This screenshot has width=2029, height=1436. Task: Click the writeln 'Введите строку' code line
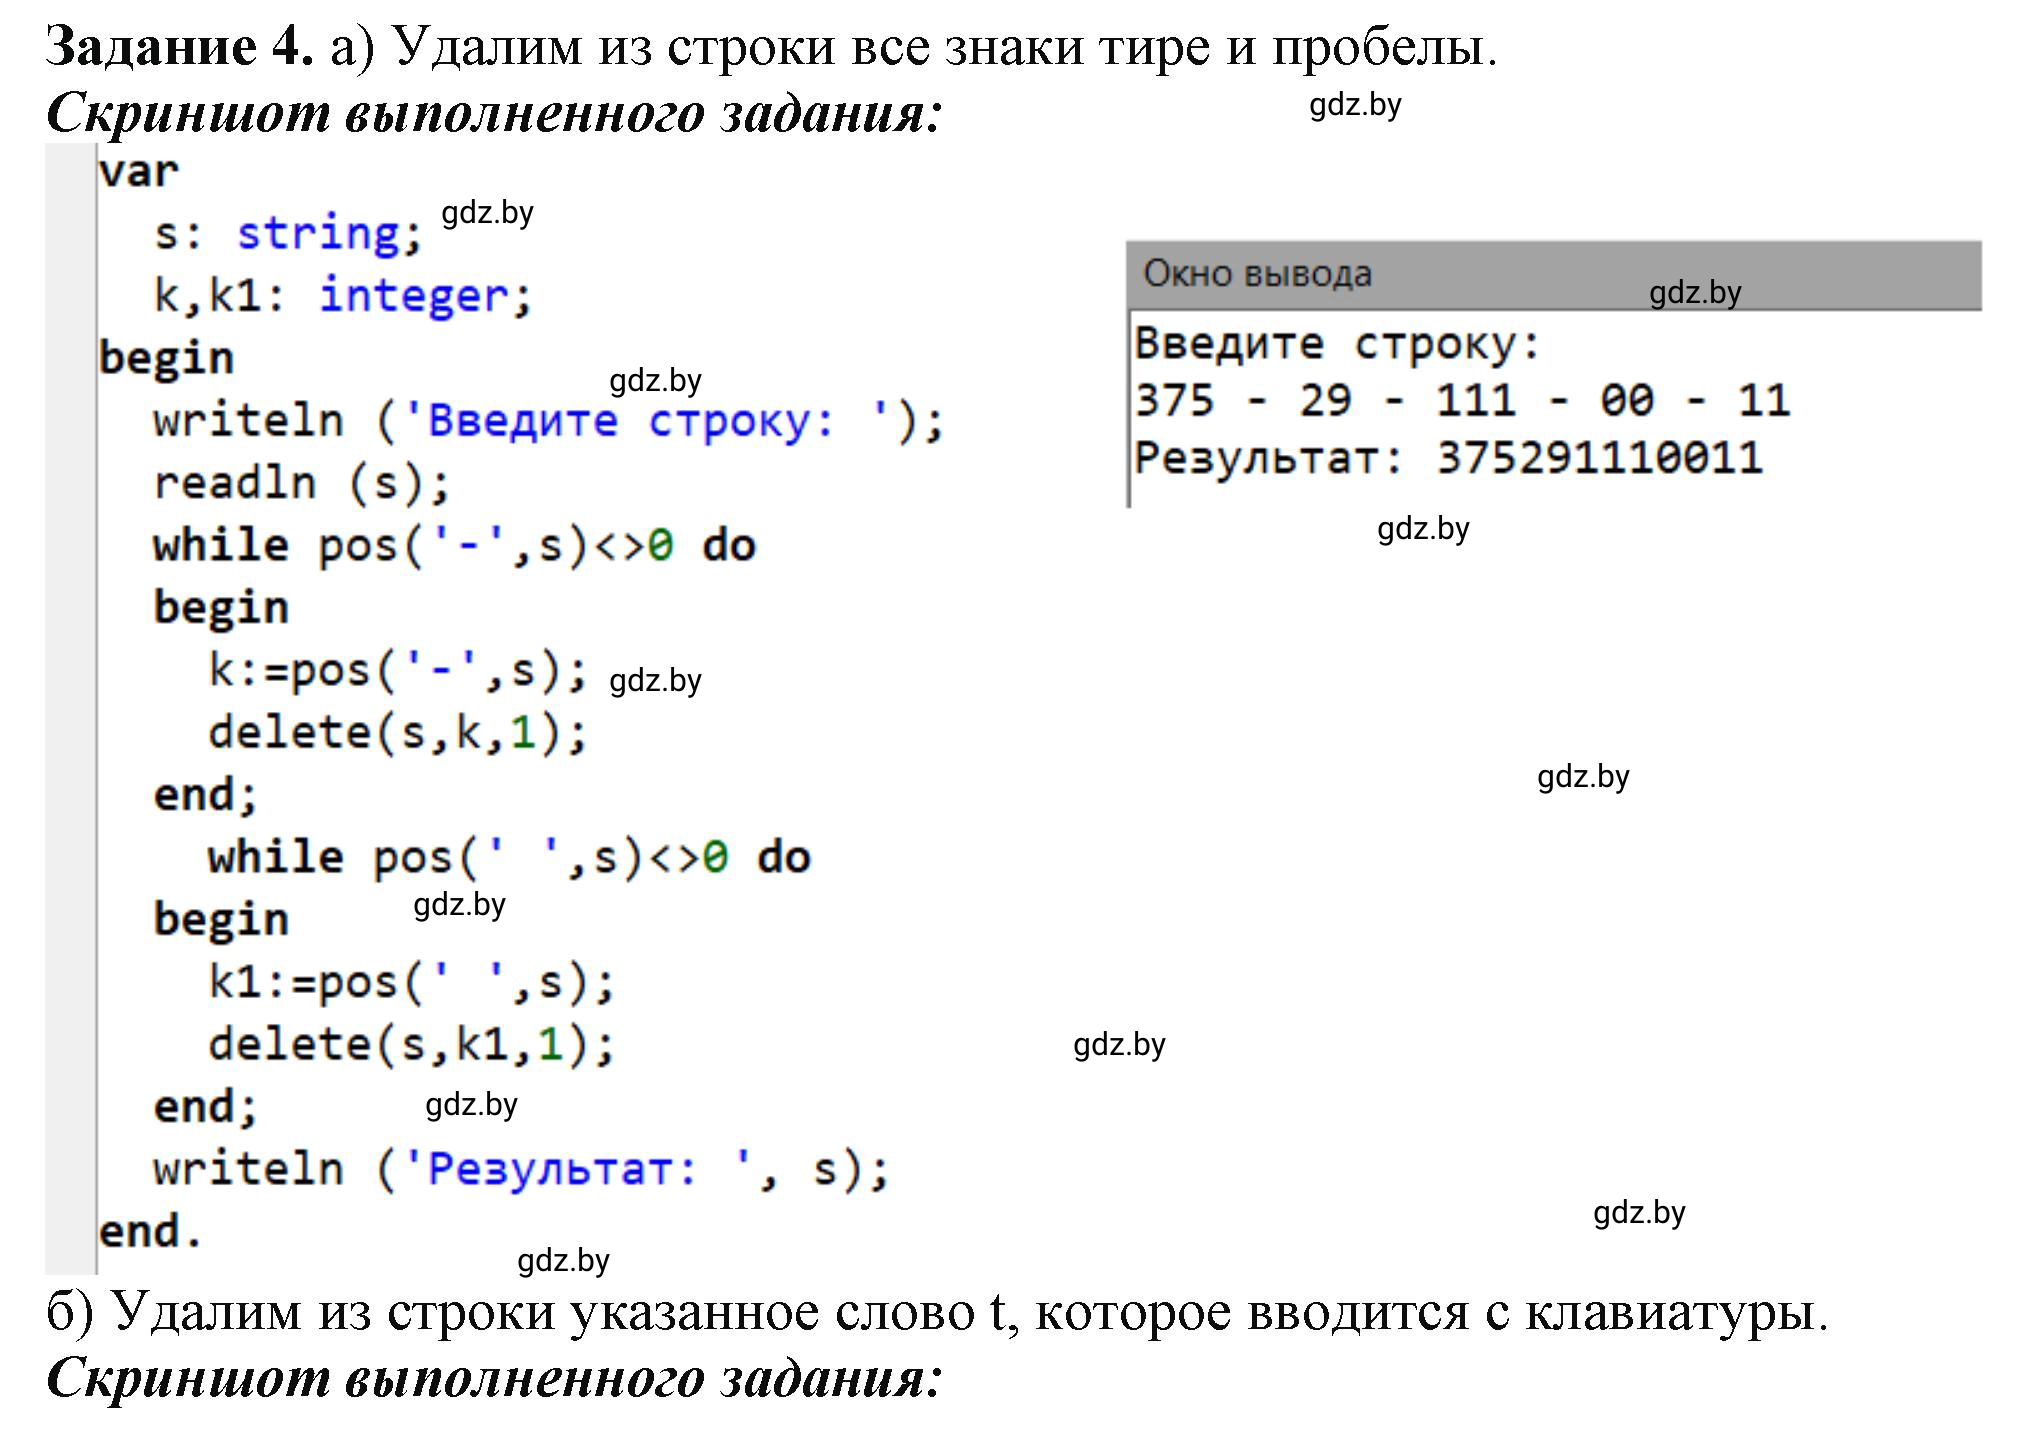click(549, 420)
